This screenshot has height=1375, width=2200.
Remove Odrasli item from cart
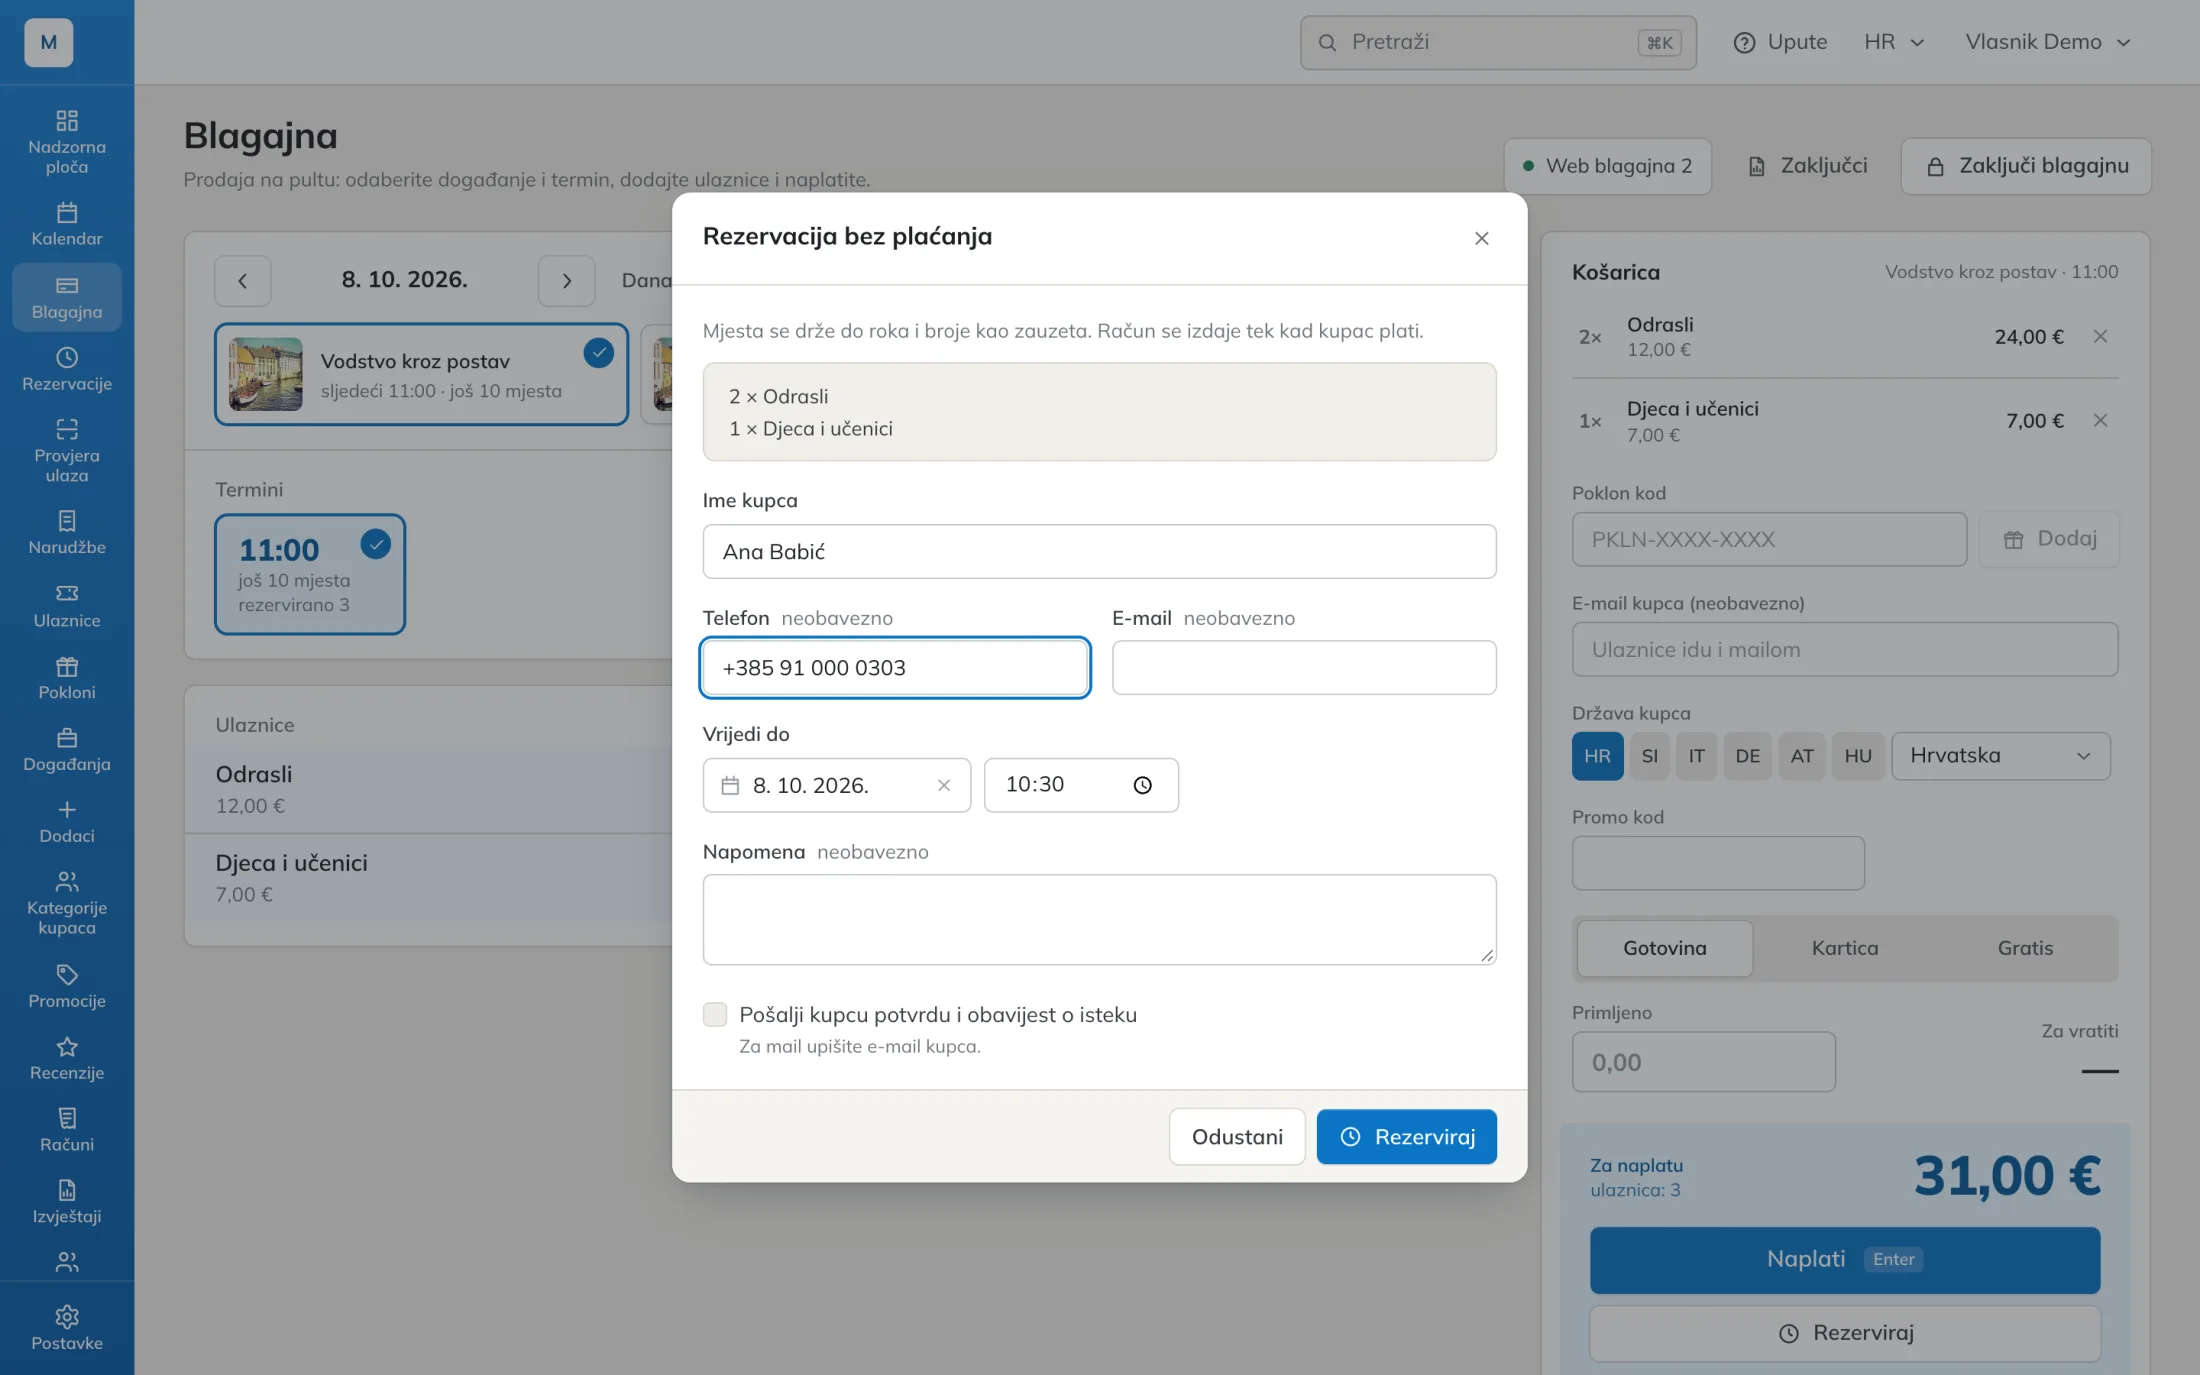point(2100,337)
